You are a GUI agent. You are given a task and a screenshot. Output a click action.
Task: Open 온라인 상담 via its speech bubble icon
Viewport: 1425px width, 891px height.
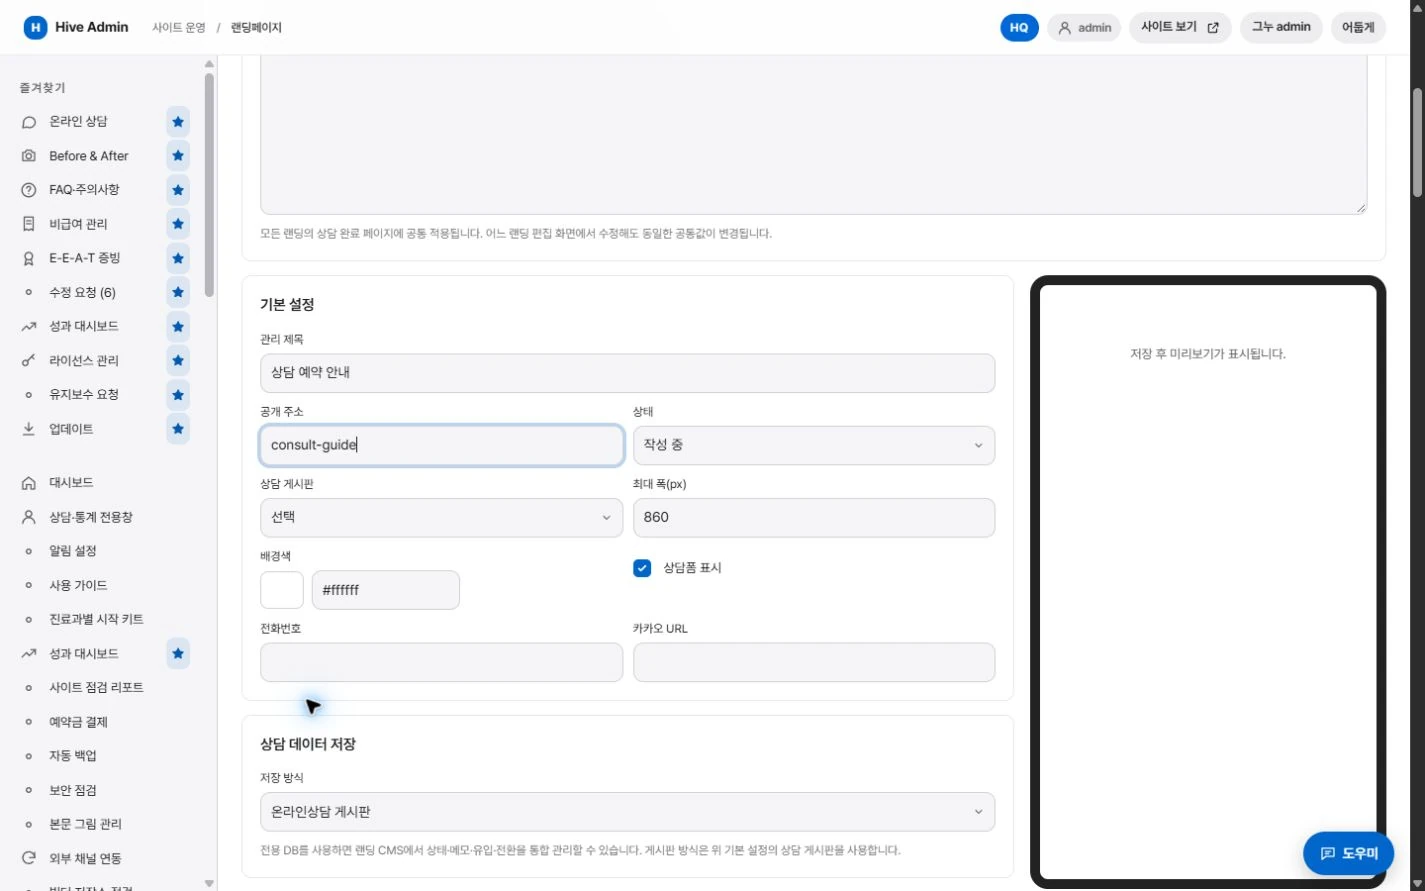click(29, 122)
